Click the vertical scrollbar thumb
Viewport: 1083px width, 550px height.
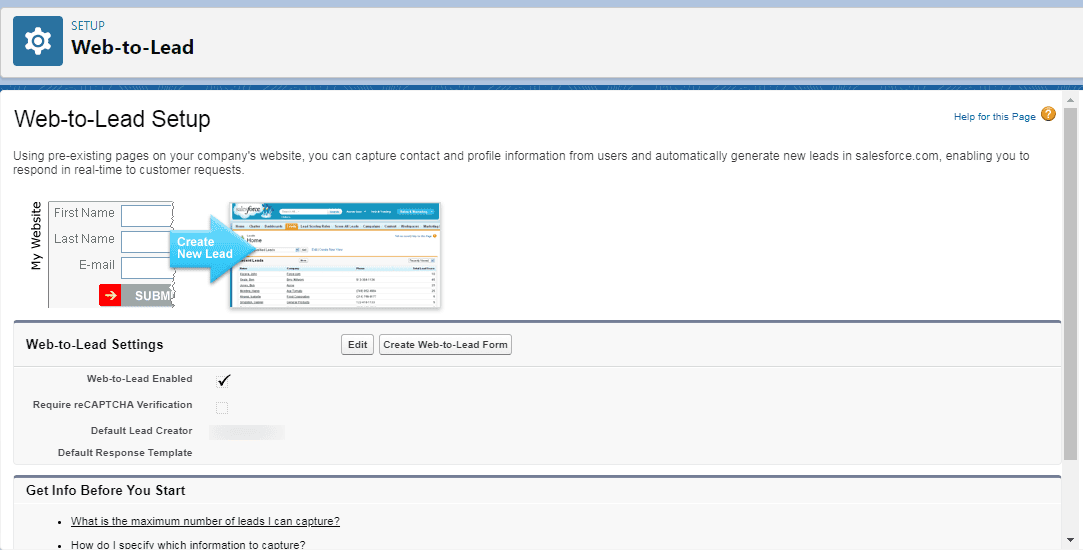1071,283
